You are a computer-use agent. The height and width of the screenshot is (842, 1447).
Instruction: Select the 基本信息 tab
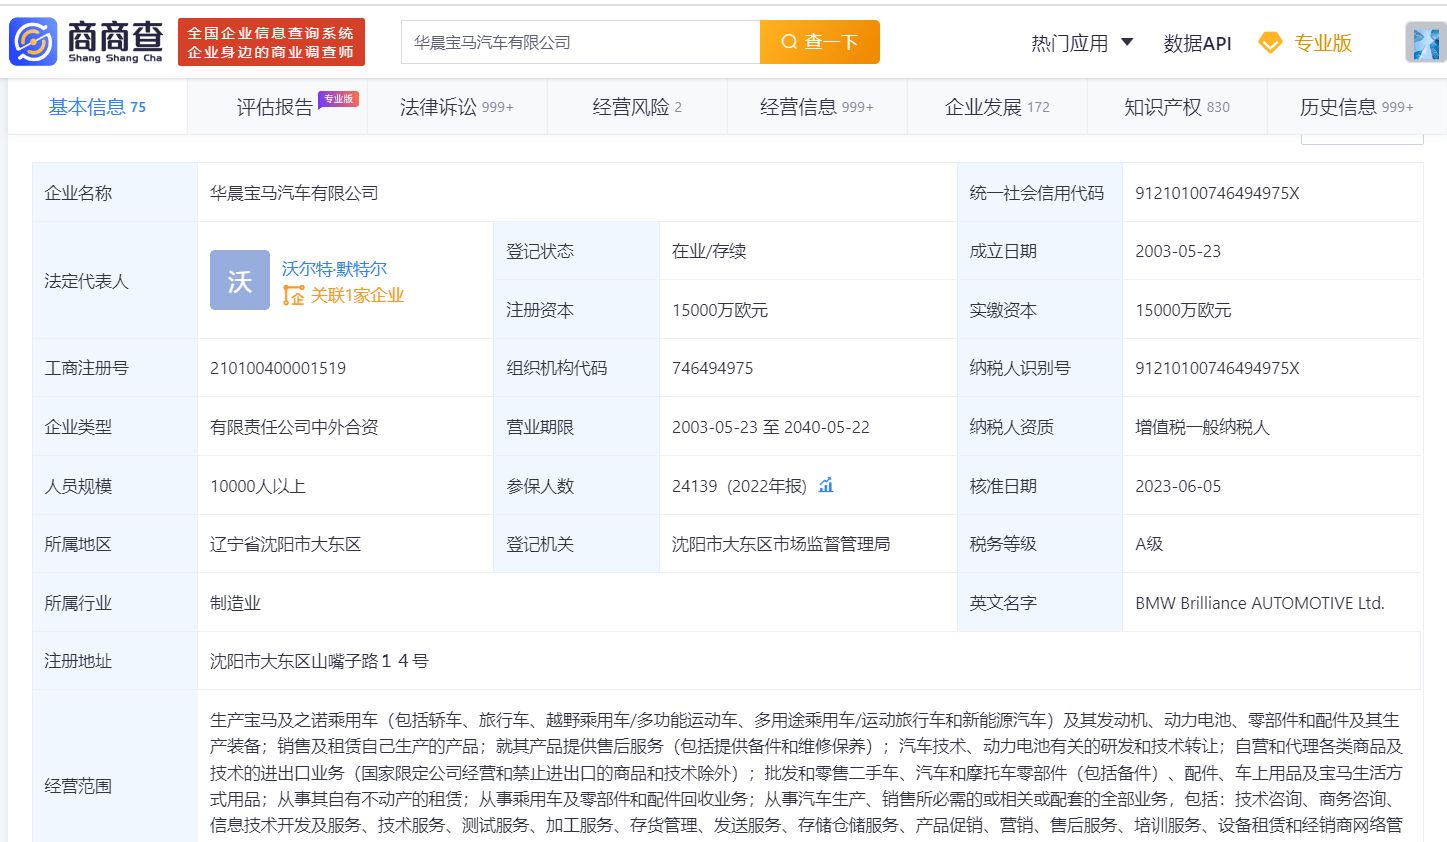[x=97, y=107]
